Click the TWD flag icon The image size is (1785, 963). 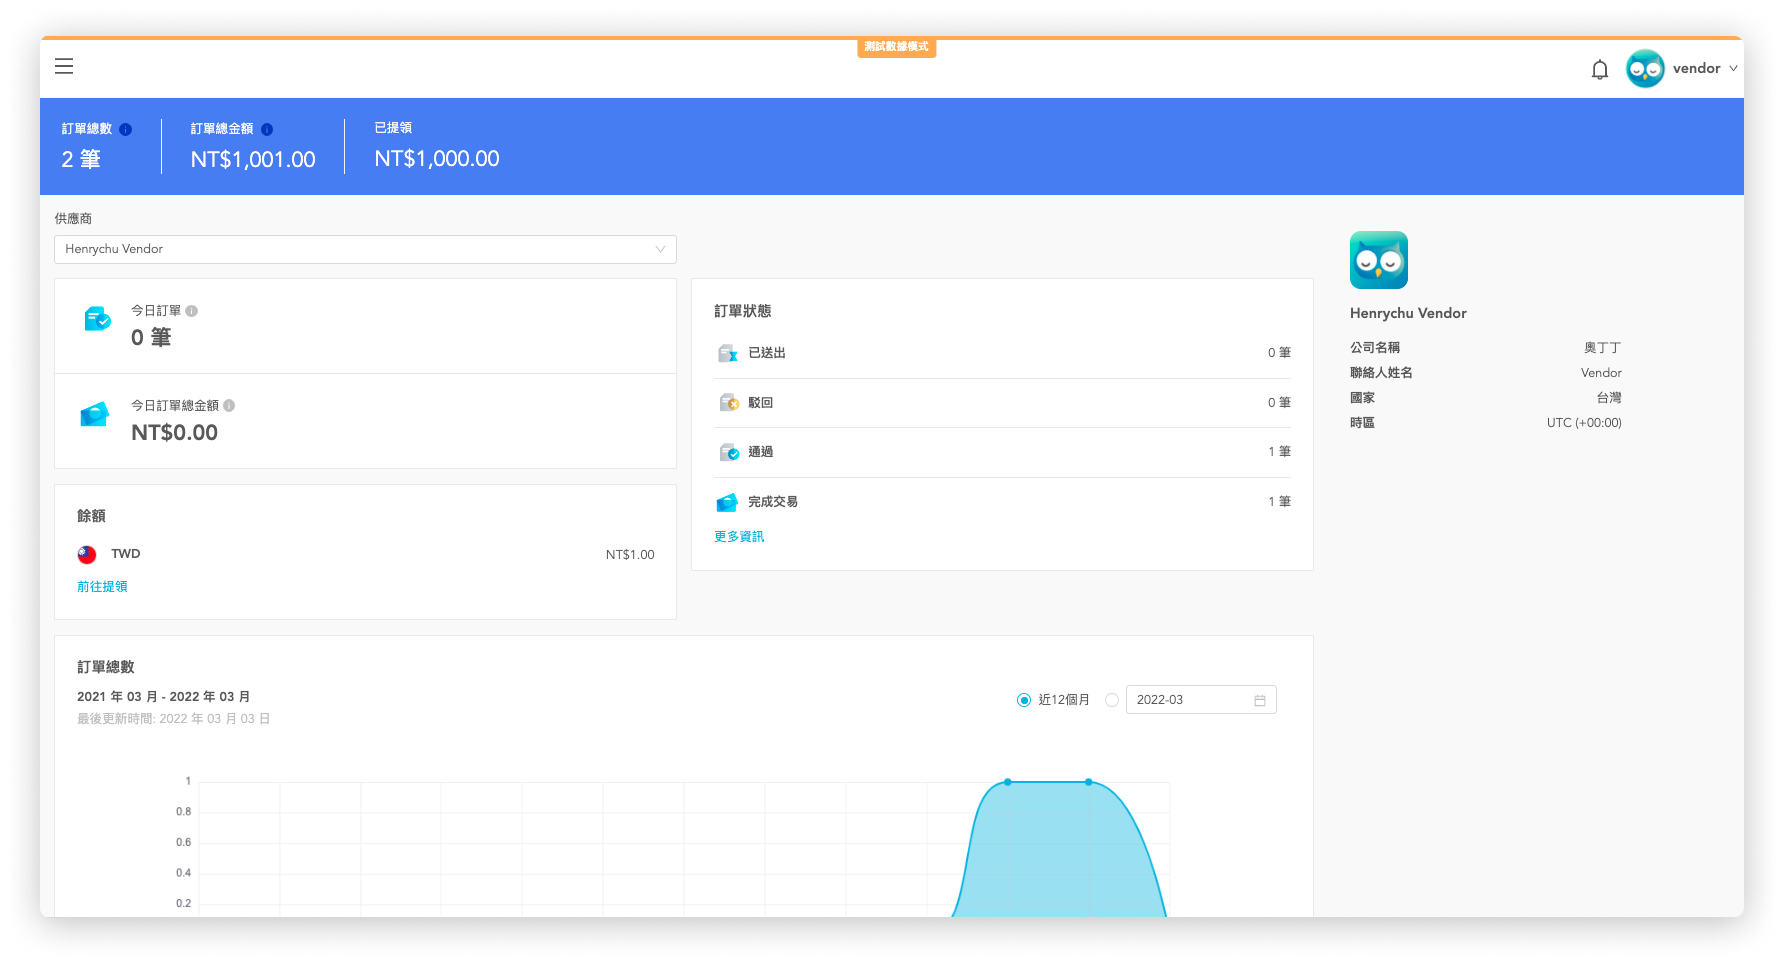87,554
